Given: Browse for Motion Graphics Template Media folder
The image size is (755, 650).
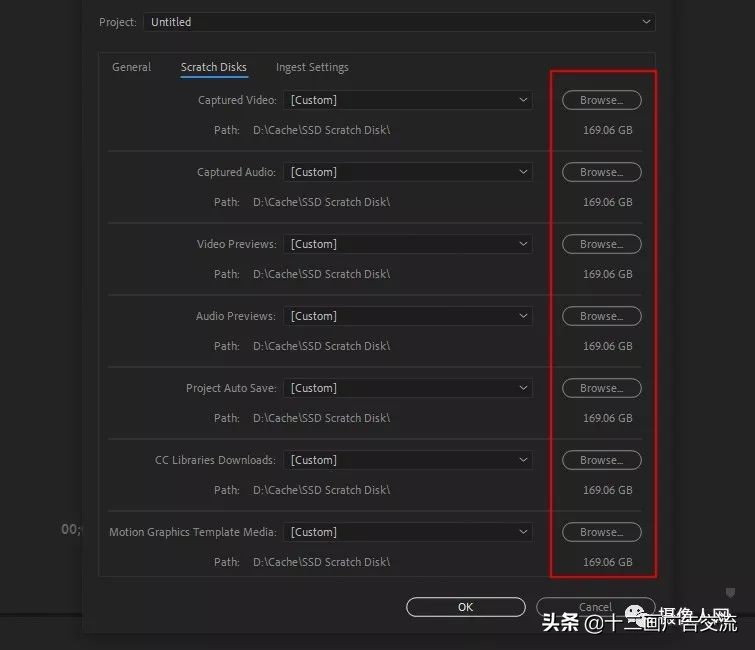Looking at the screenshot, I should click(x=601, y=532).
